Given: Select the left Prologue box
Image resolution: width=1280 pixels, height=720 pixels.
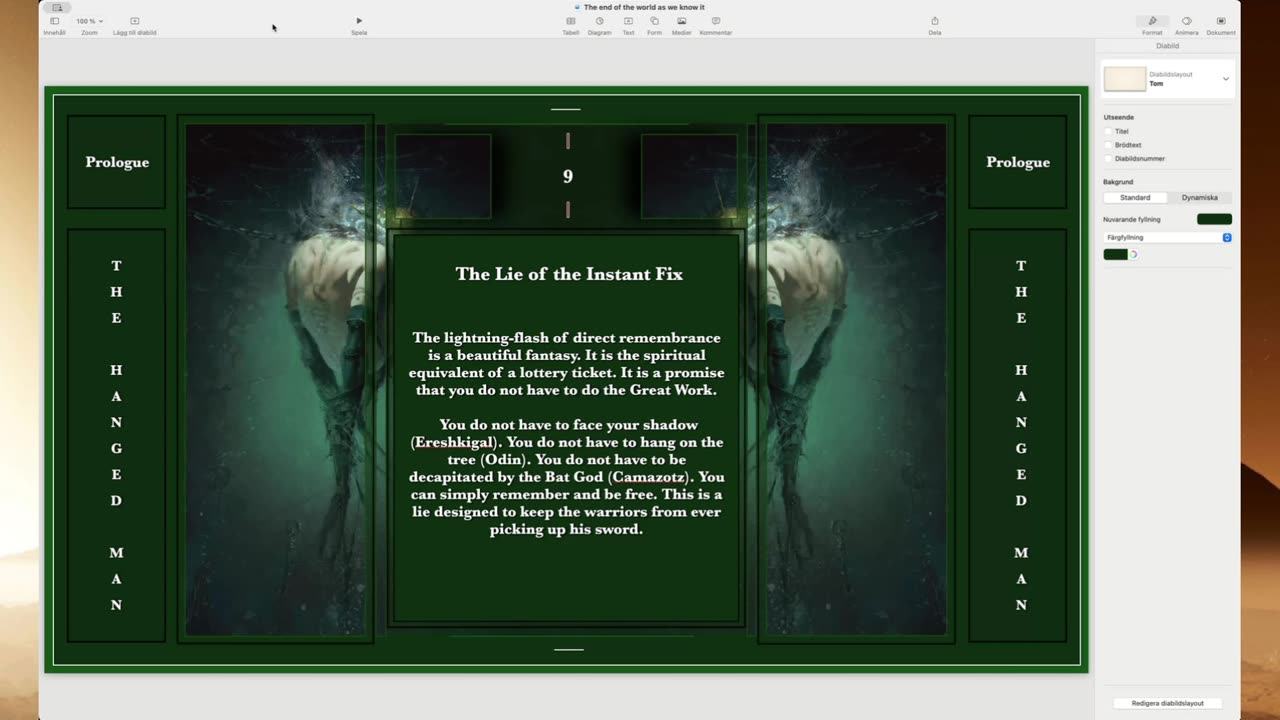Looking at the screenshot, I should click(117, 162).
